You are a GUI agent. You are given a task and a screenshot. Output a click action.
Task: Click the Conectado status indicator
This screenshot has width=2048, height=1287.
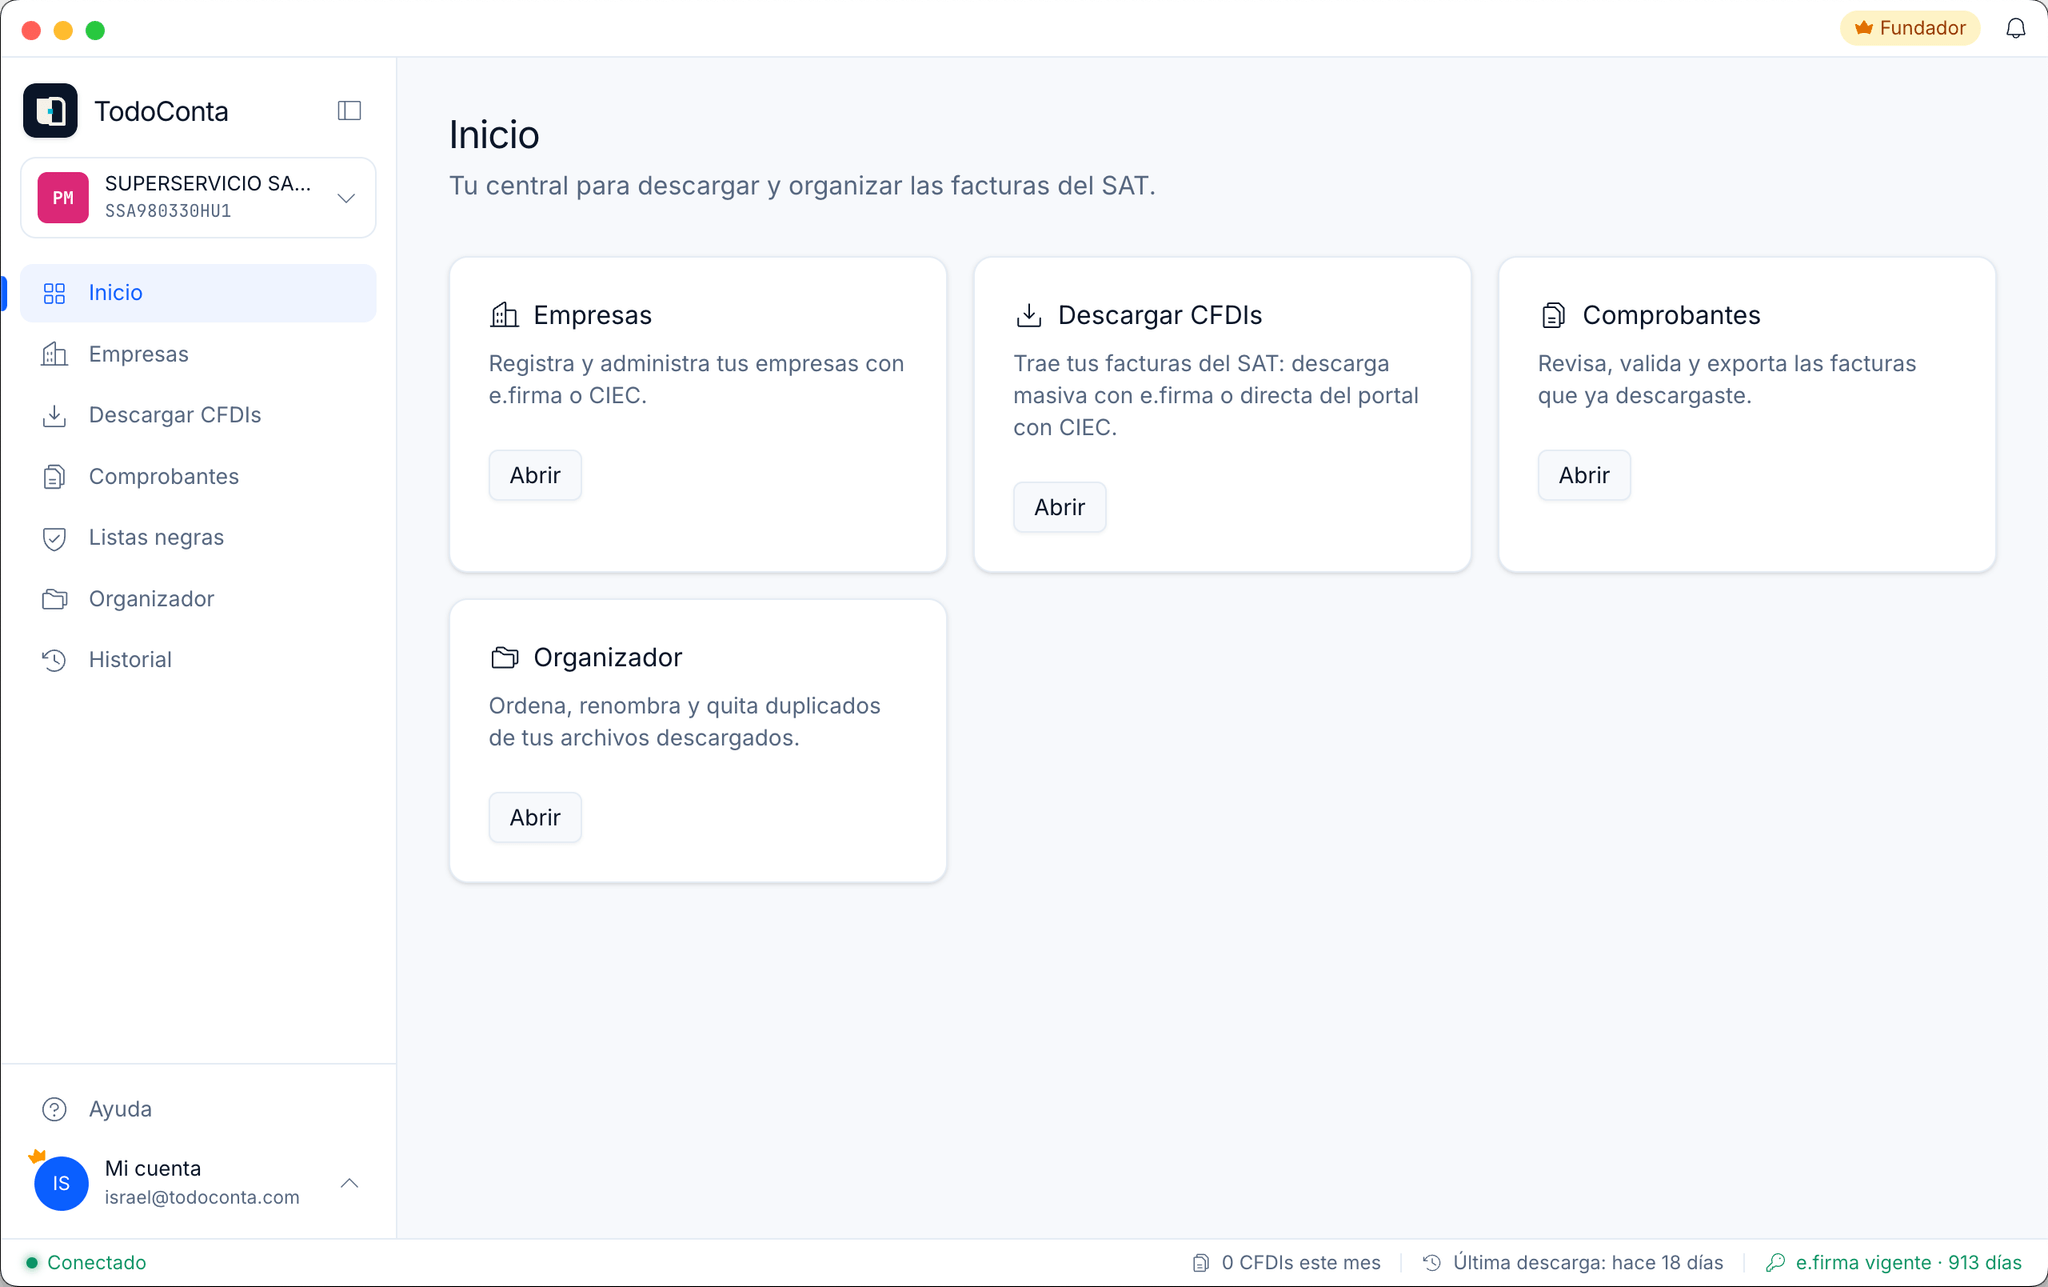pyautogui.click(x=86, y=1263)
